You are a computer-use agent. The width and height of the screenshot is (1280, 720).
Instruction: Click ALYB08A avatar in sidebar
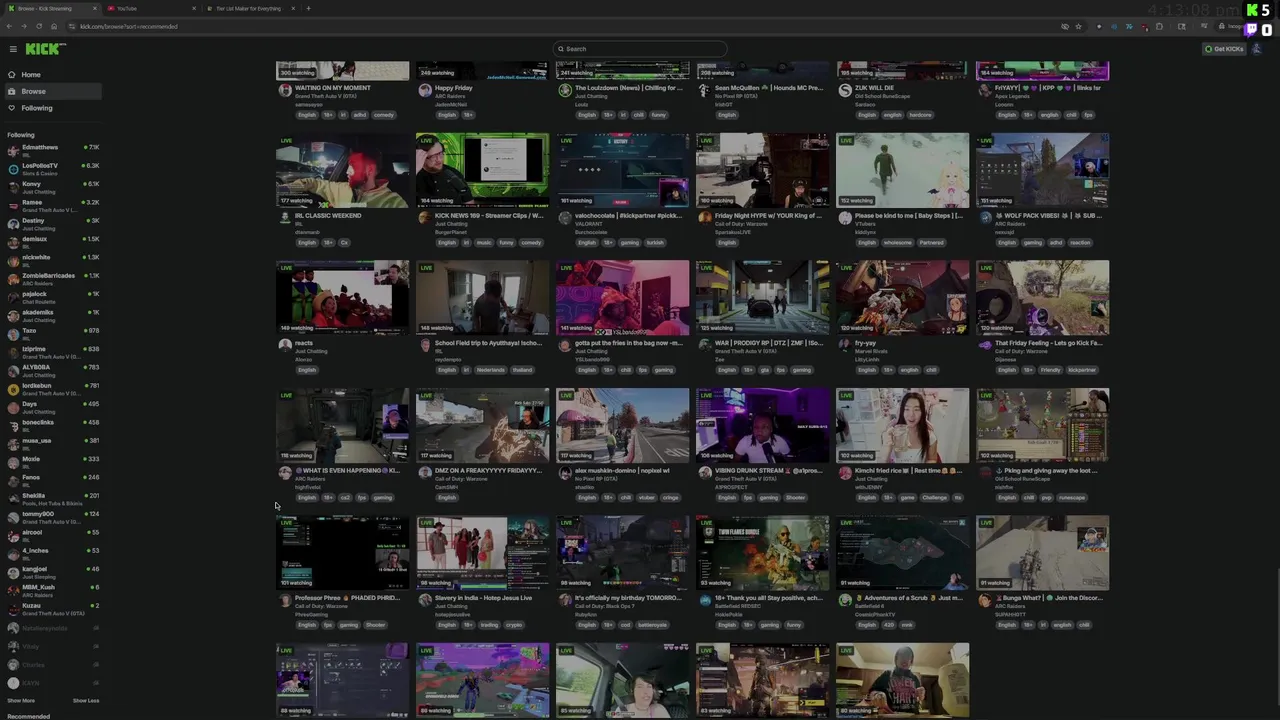pos(13,370)
